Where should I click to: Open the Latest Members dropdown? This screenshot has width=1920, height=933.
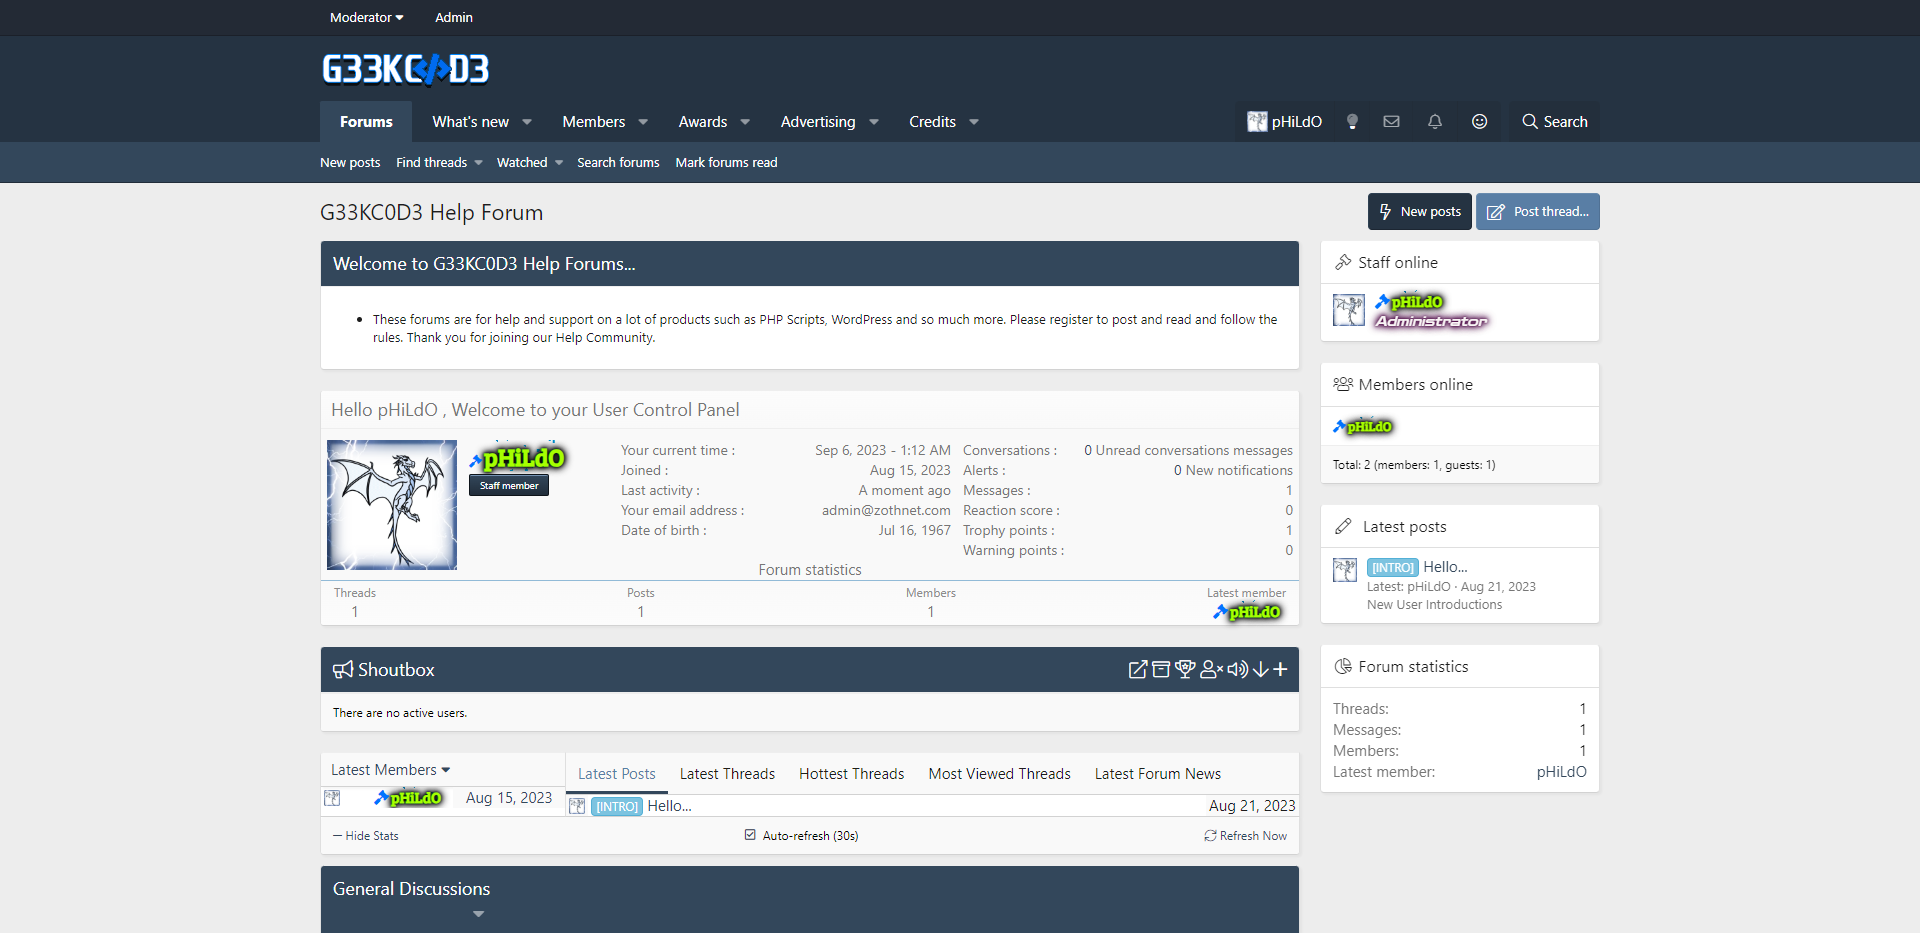click(x=390, y=770)
